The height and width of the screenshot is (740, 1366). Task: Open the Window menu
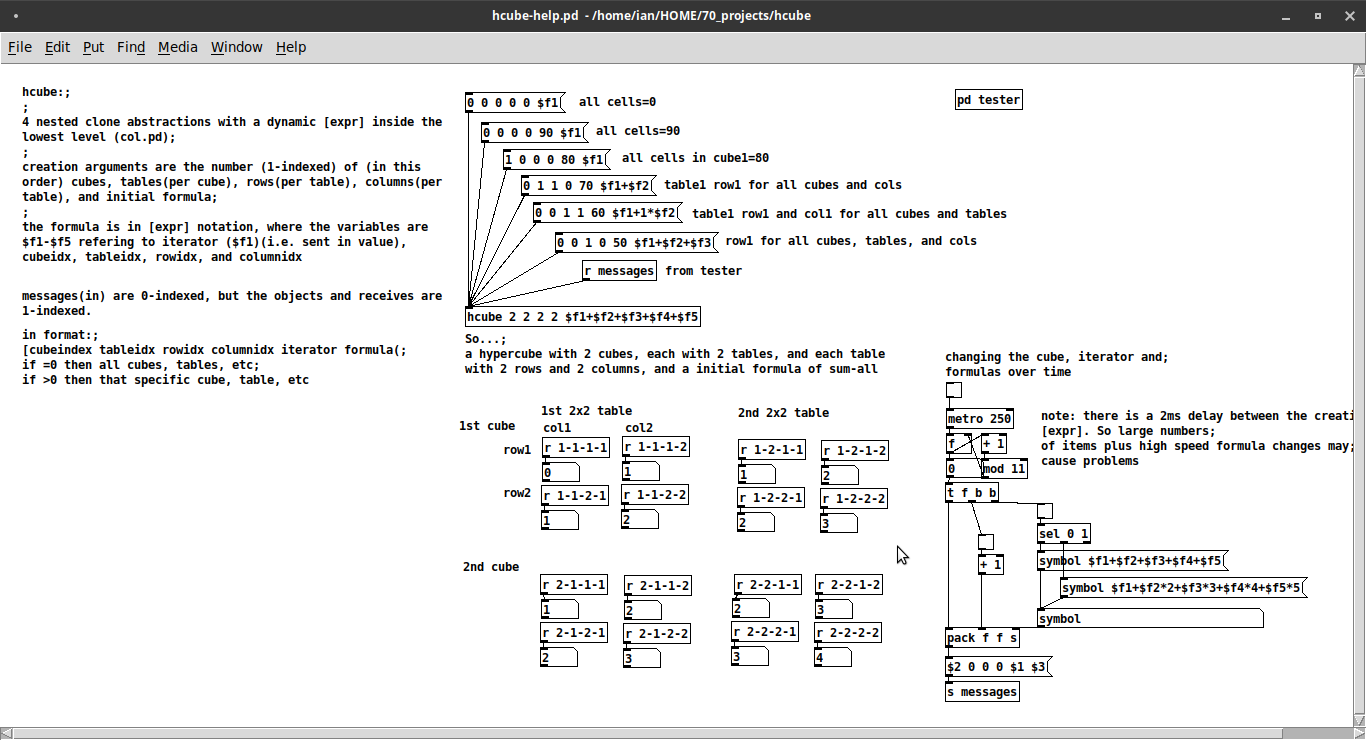click(237, 47)
